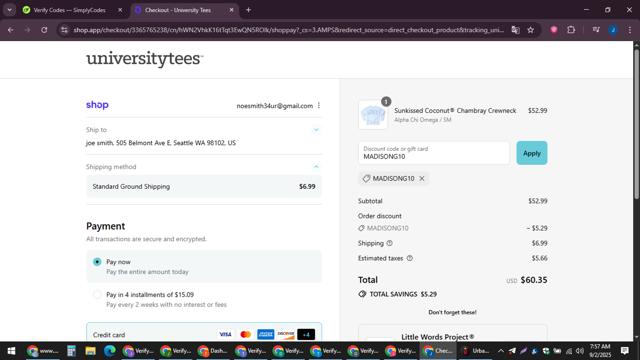Remove the MADISONG10 discount tag
This screenshot has width=640, height=360.
pos(422,178)
